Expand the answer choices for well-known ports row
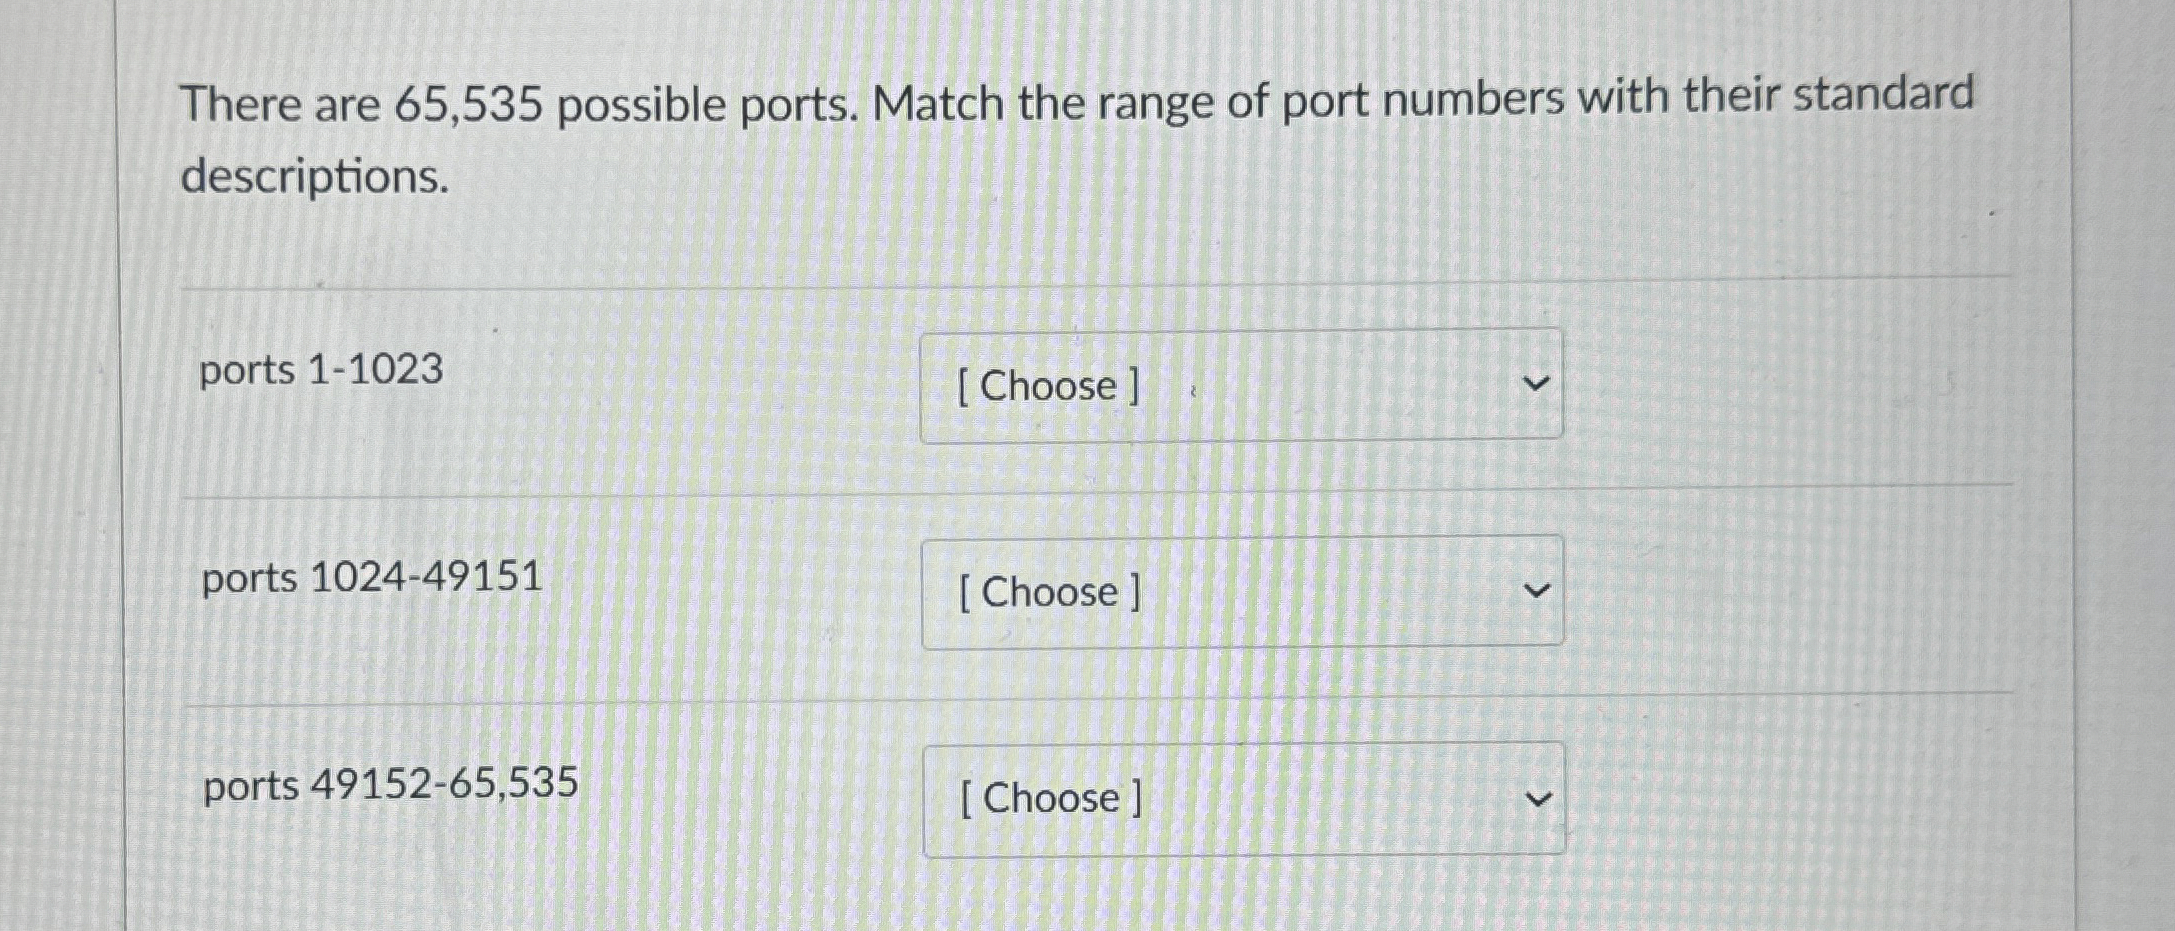The height and width of the screenshot is (931, 2175). coord(1240,385)
